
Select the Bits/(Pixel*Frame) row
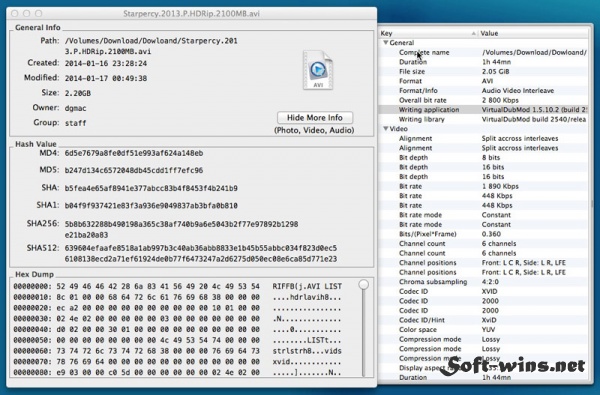(483, 234)
